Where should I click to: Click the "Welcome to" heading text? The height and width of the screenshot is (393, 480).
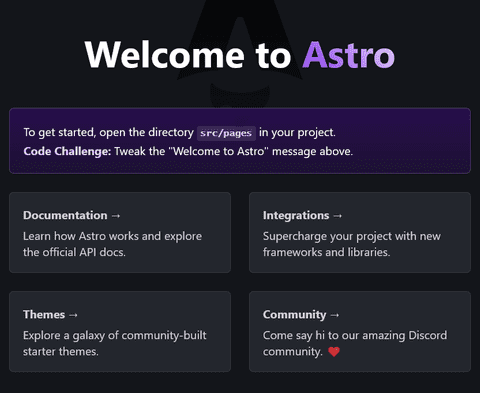[x=188, y=55]
